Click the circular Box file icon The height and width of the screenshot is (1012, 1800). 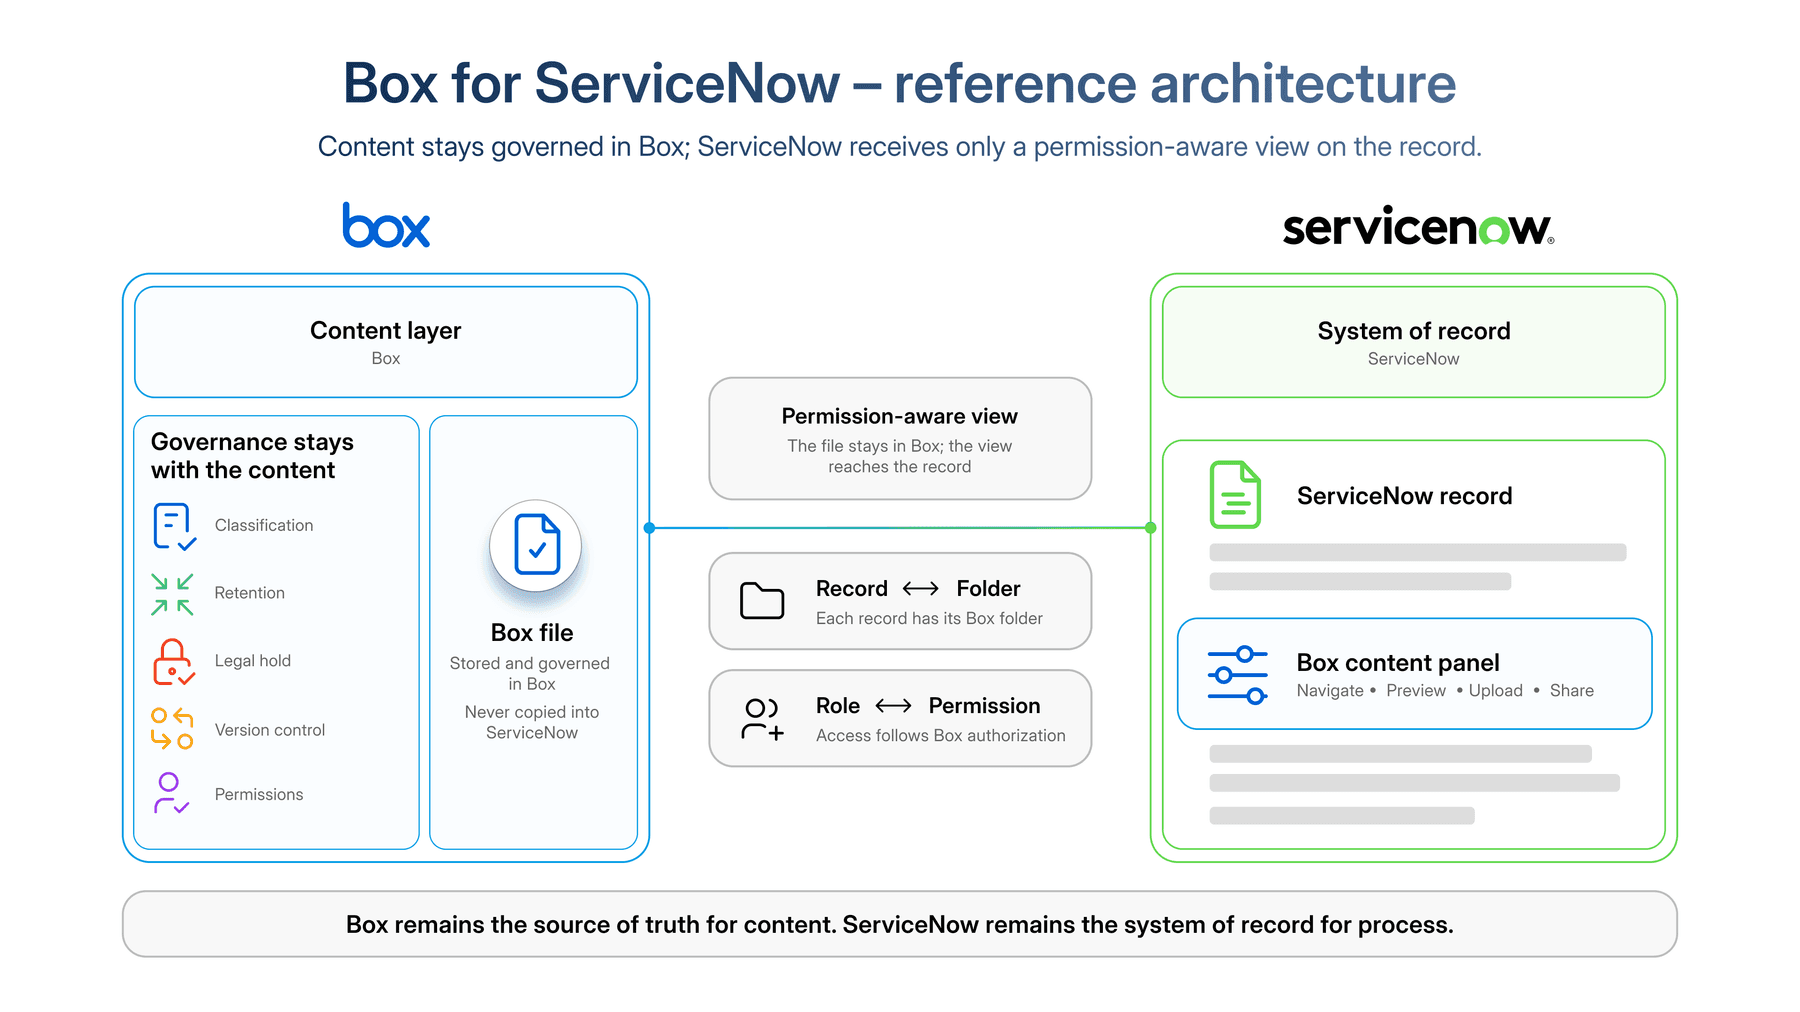pyautogui.click(x=536, y=546)
